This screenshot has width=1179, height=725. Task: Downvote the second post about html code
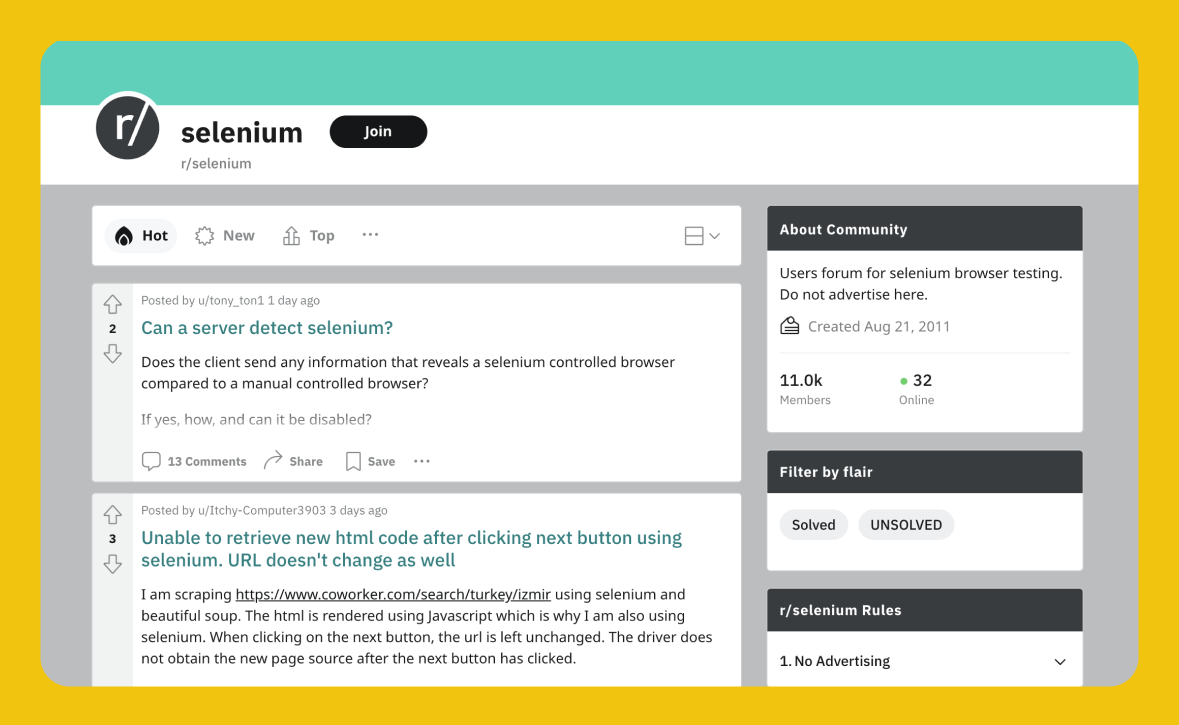point(112,564)
